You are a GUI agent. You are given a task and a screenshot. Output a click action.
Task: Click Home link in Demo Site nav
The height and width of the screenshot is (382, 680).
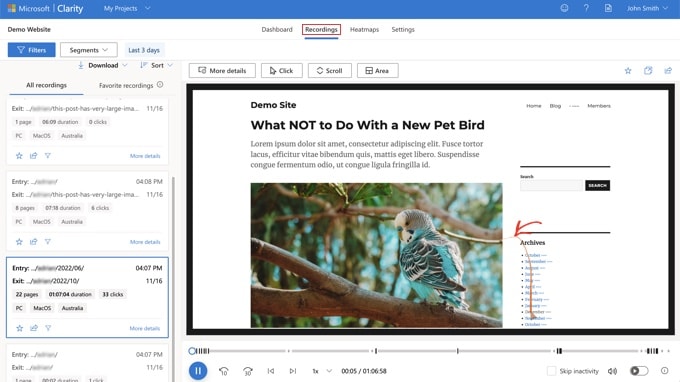533,106
